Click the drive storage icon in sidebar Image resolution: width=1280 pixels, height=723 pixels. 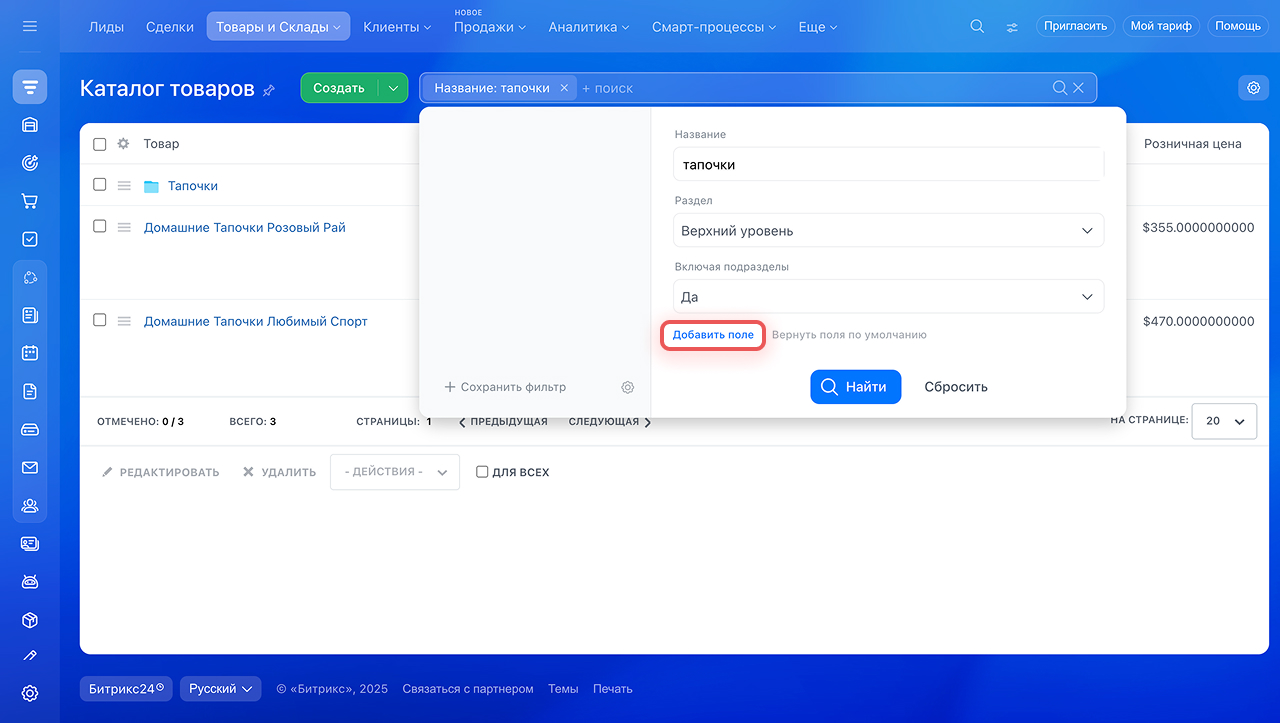coord(30,429)
